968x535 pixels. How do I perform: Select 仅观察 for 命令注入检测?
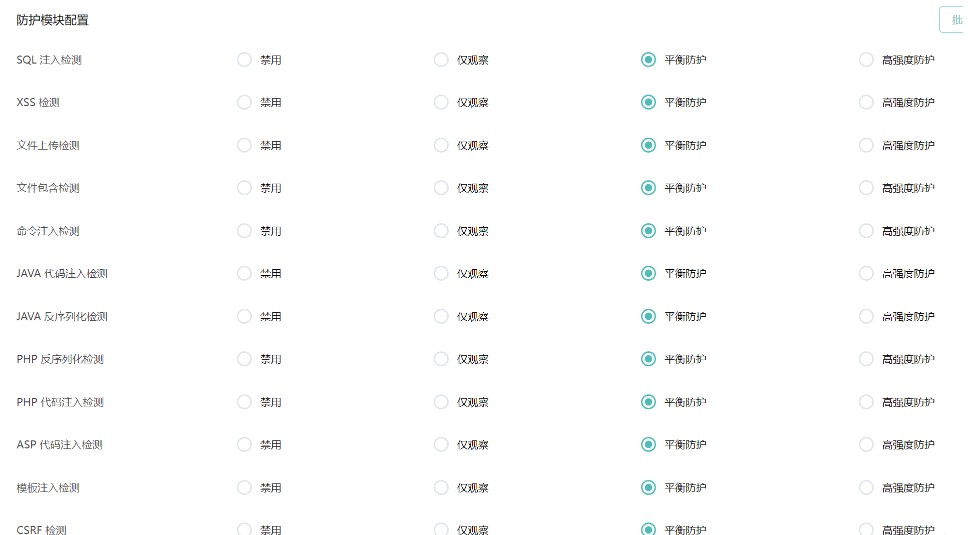click(x=441, y=231)
